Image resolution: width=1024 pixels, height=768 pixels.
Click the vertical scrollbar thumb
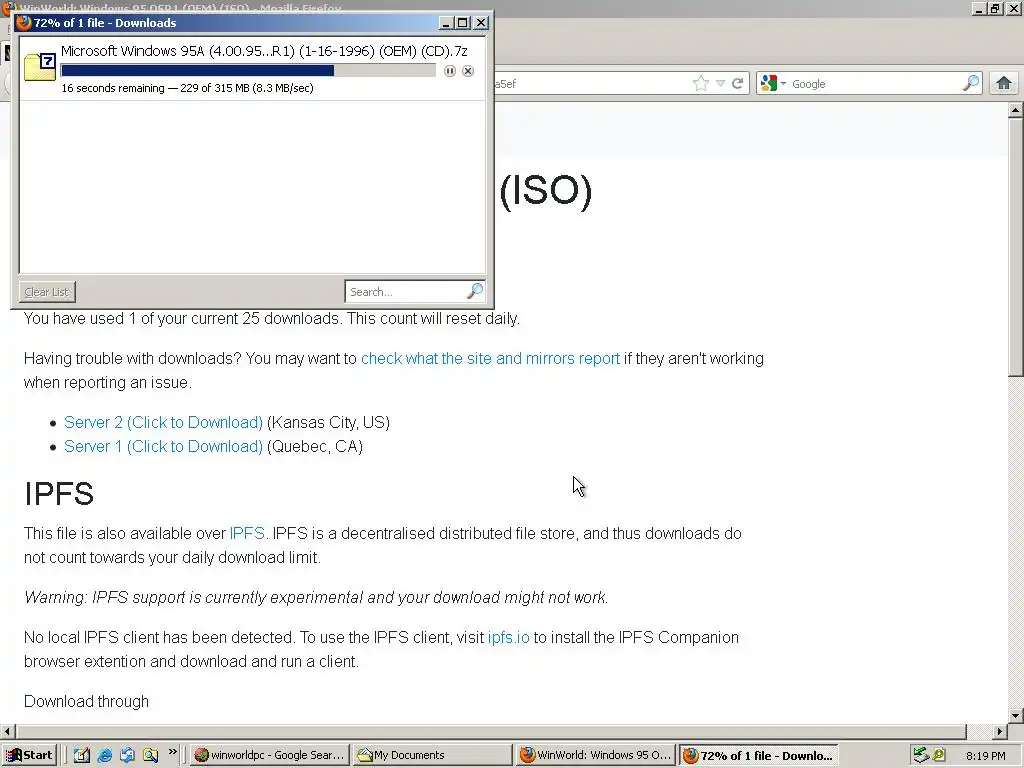tap(1016, 247)
